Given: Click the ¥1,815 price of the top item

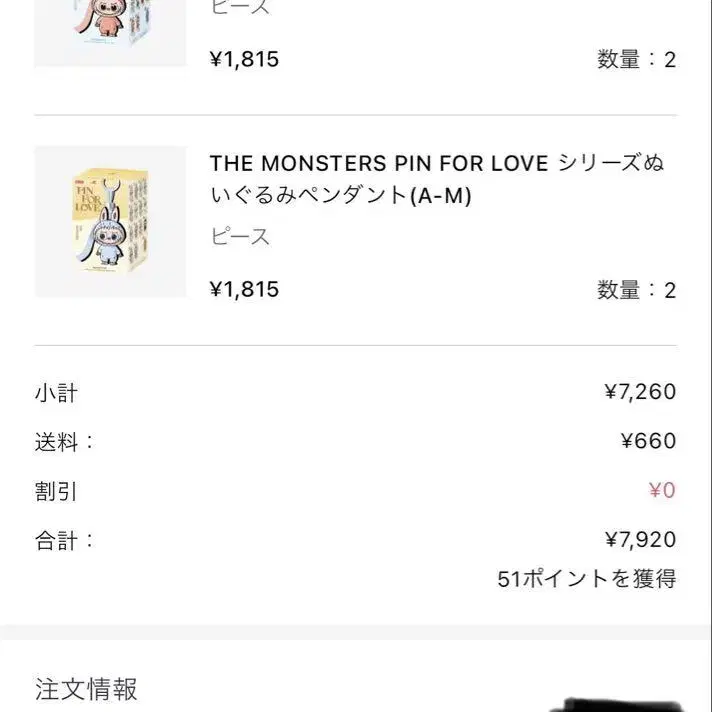Looking at the screenshot, I should point(244,59).
